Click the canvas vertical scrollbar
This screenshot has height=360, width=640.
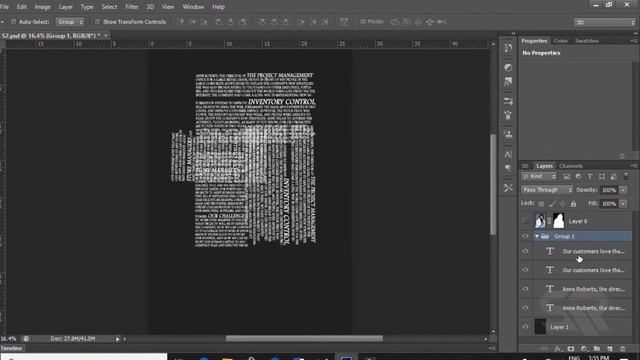493,184
